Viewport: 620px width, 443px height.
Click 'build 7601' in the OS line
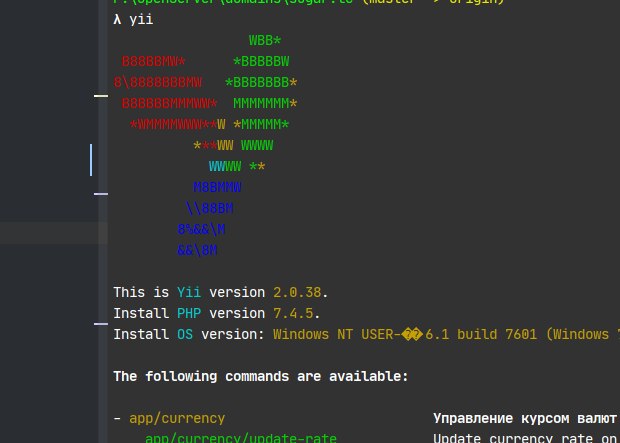click(497, 334)
